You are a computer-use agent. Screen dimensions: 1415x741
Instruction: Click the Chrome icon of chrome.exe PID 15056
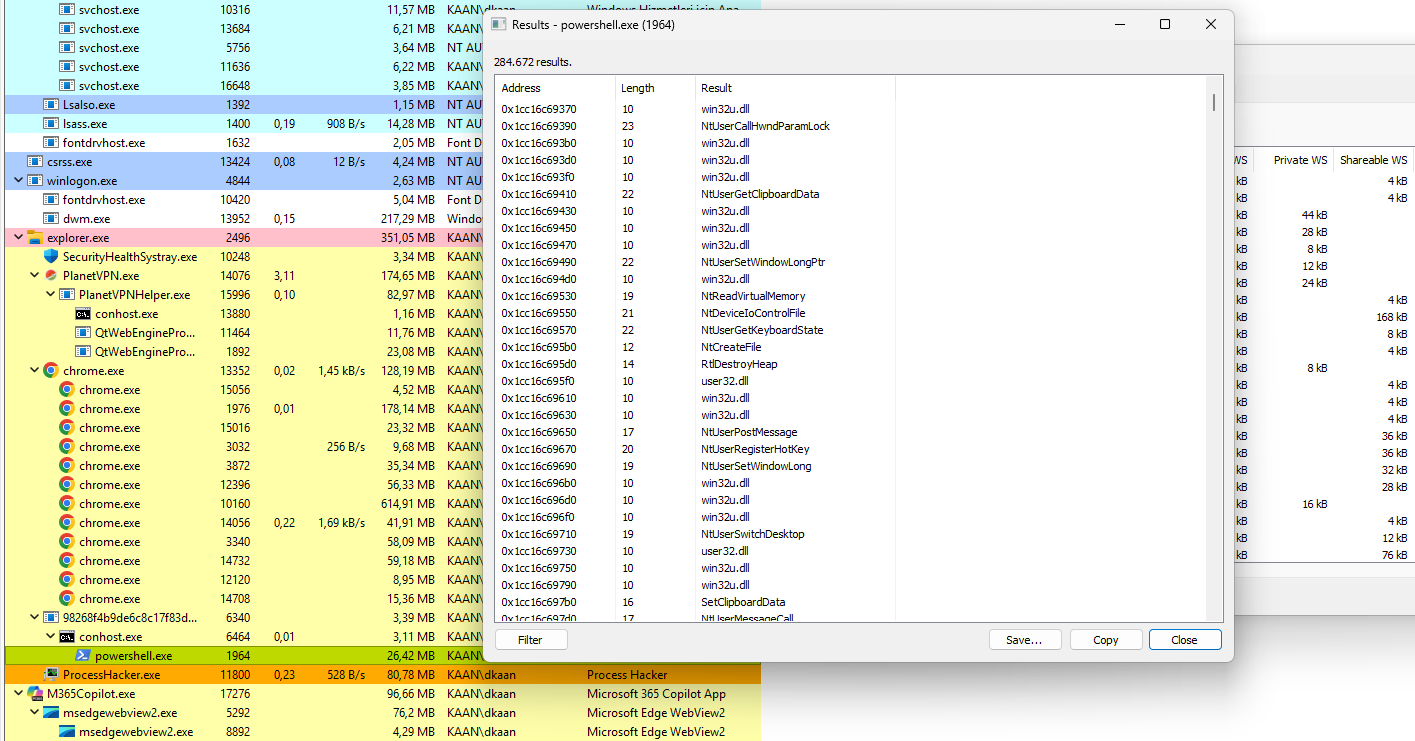pos(67,390)
